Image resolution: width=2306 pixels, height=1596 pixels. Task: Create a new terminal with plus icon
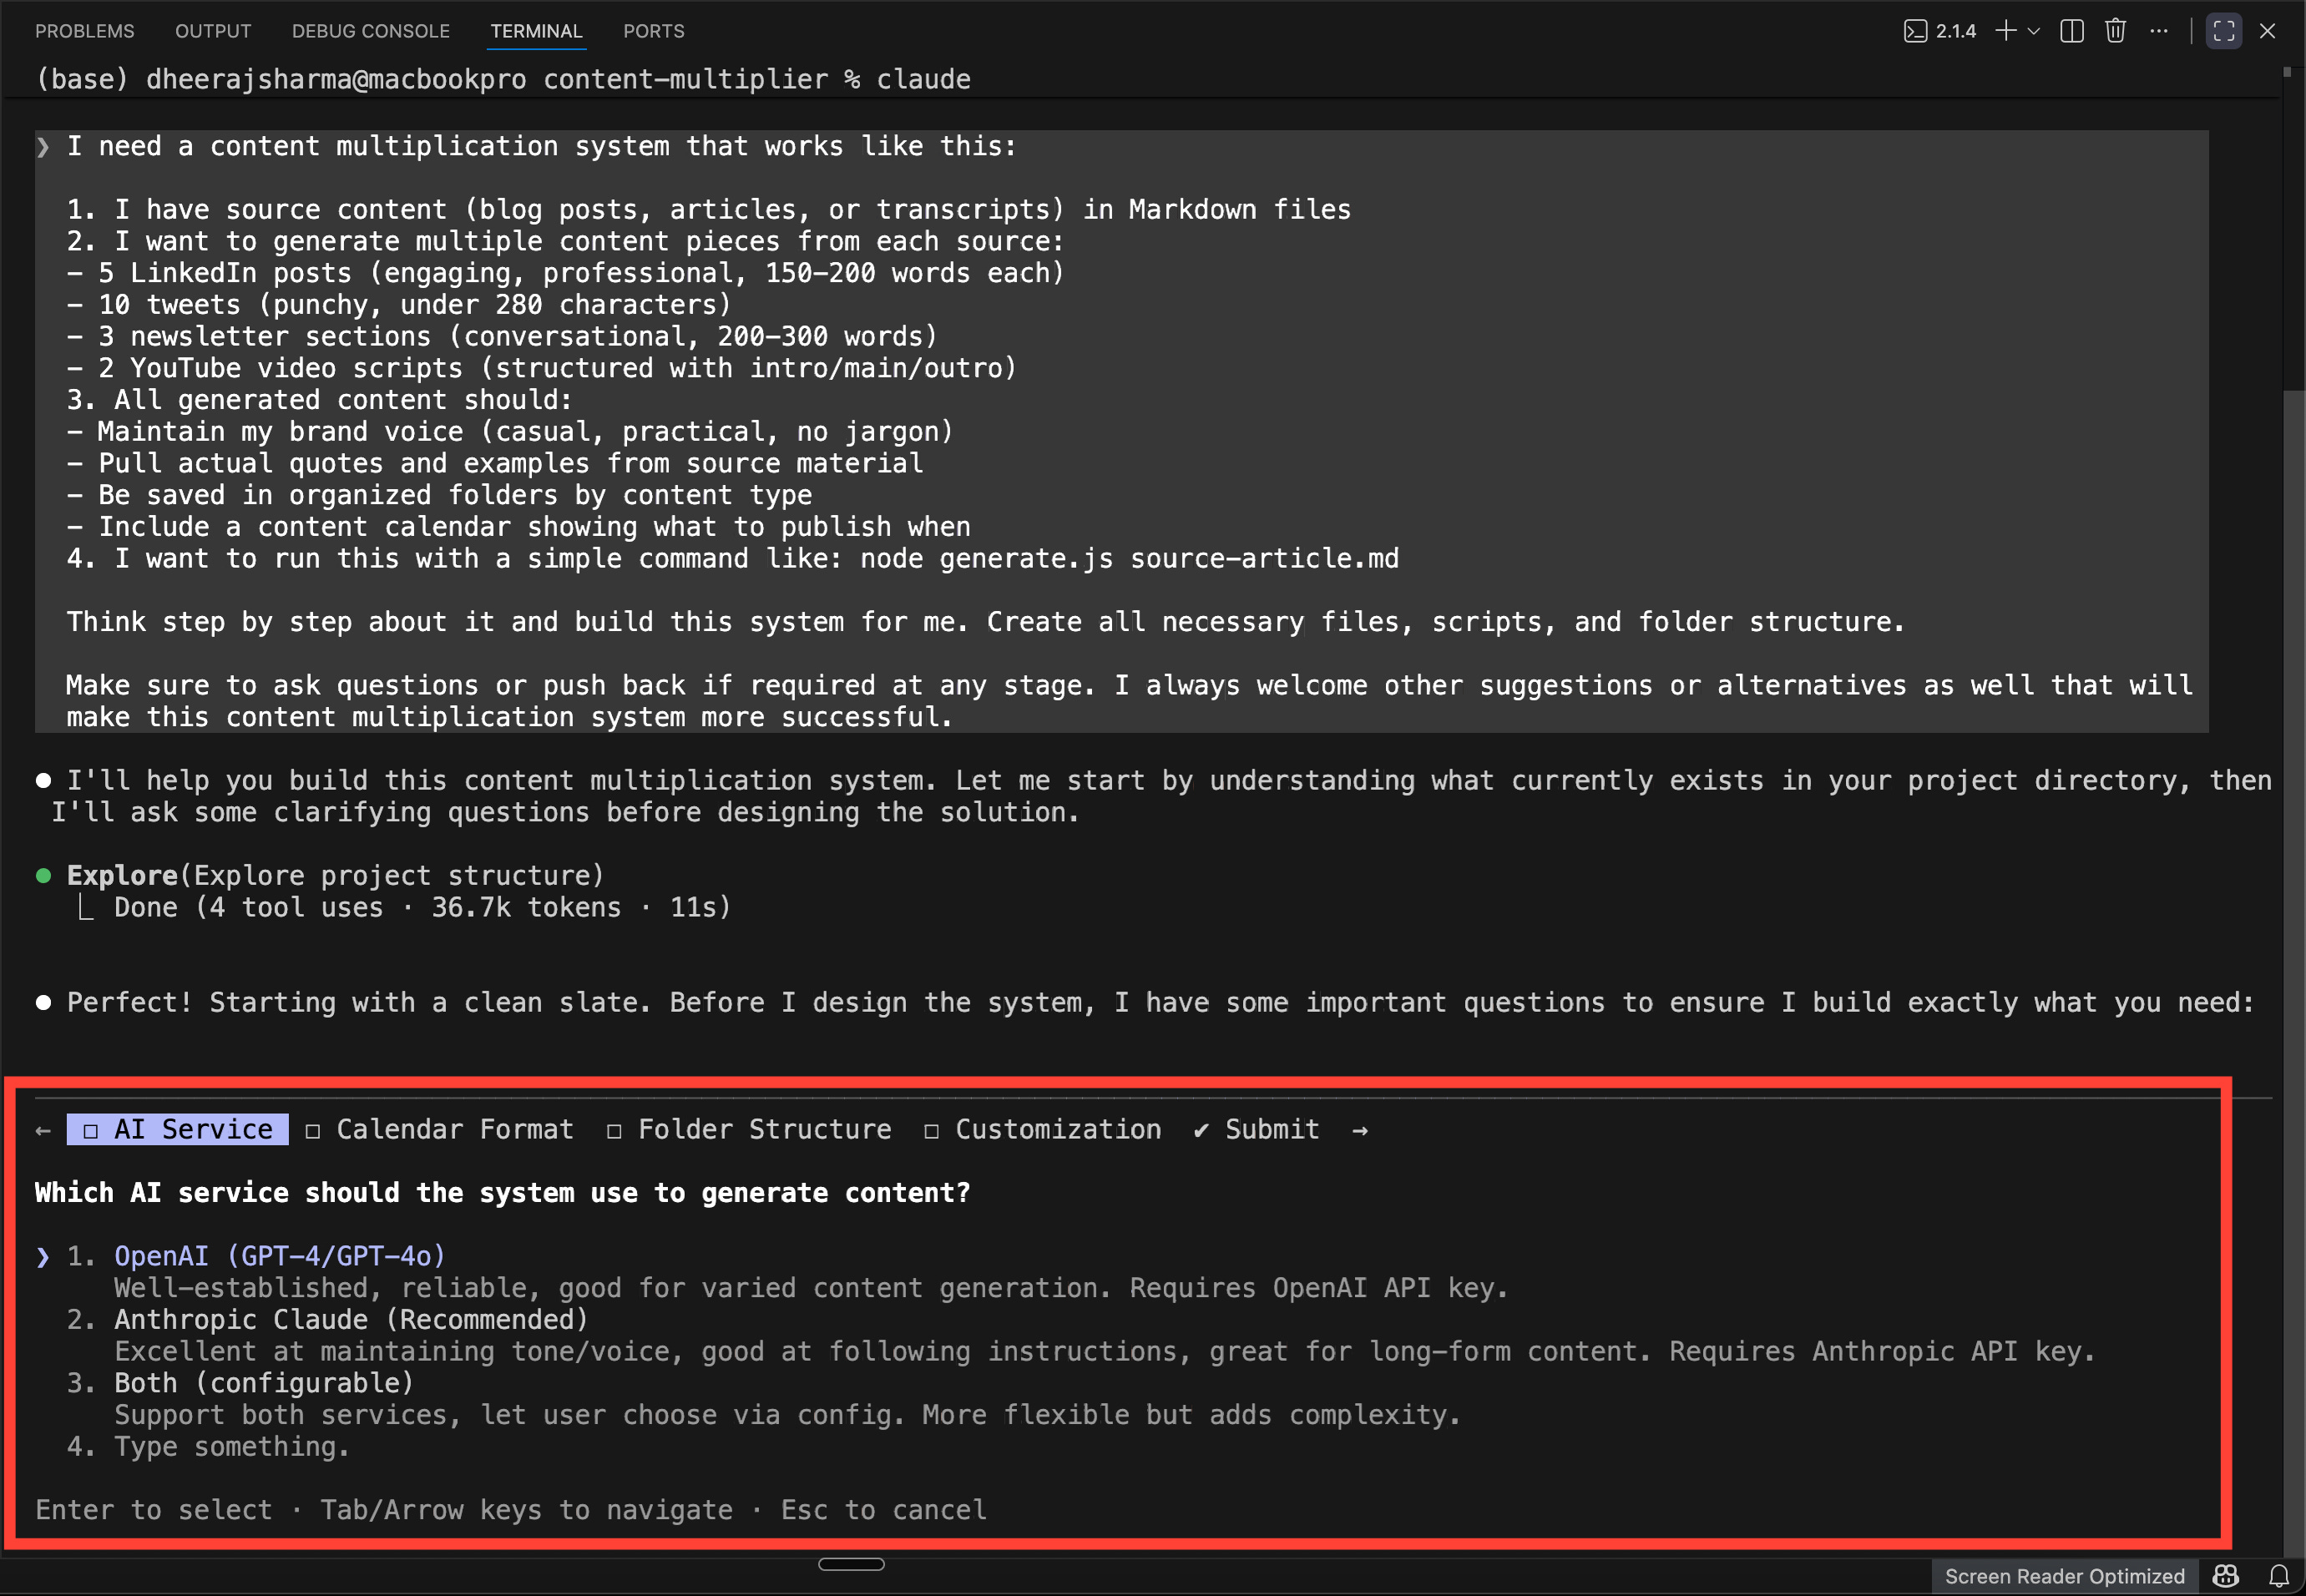point(2005,31)
